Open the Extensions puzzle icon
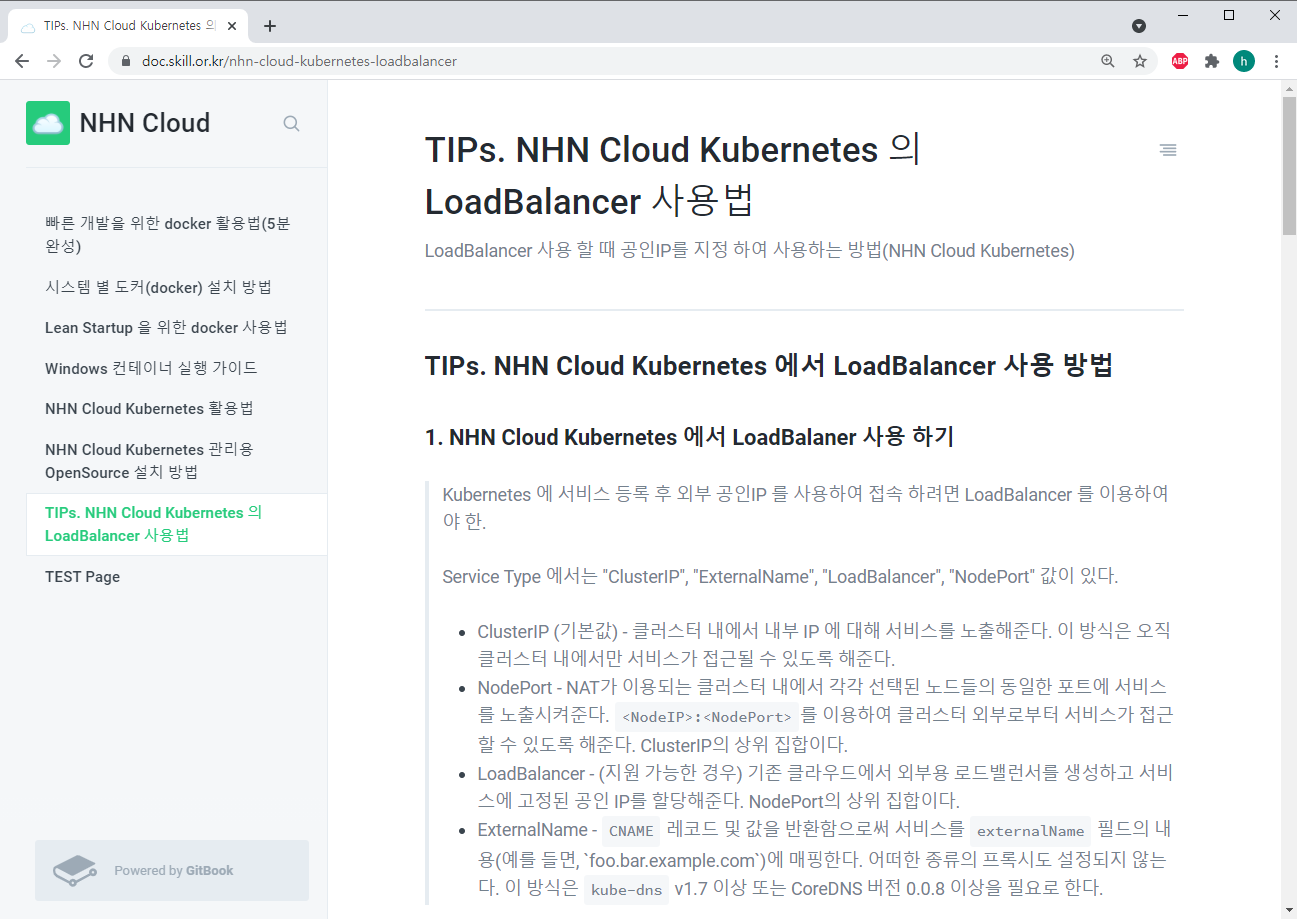The image size is (1297, 919). tap(1212, 61)
